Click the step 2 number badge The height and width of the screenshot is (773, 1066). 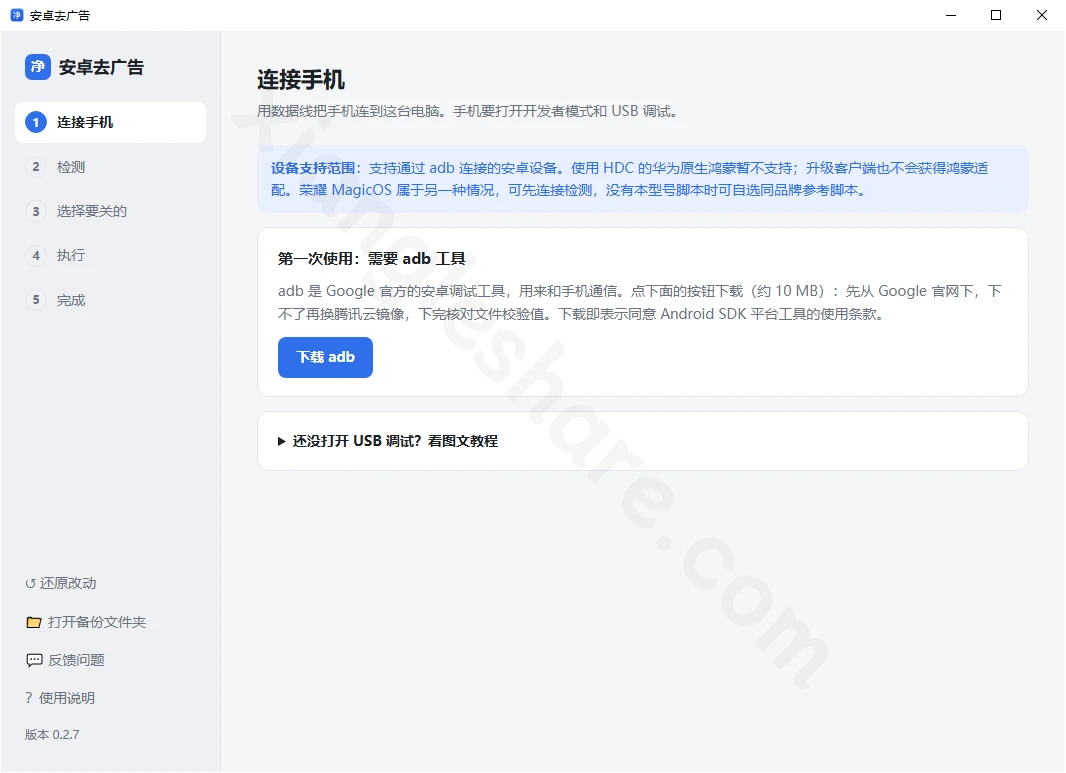pyautogui.click(x=36, y=167)
